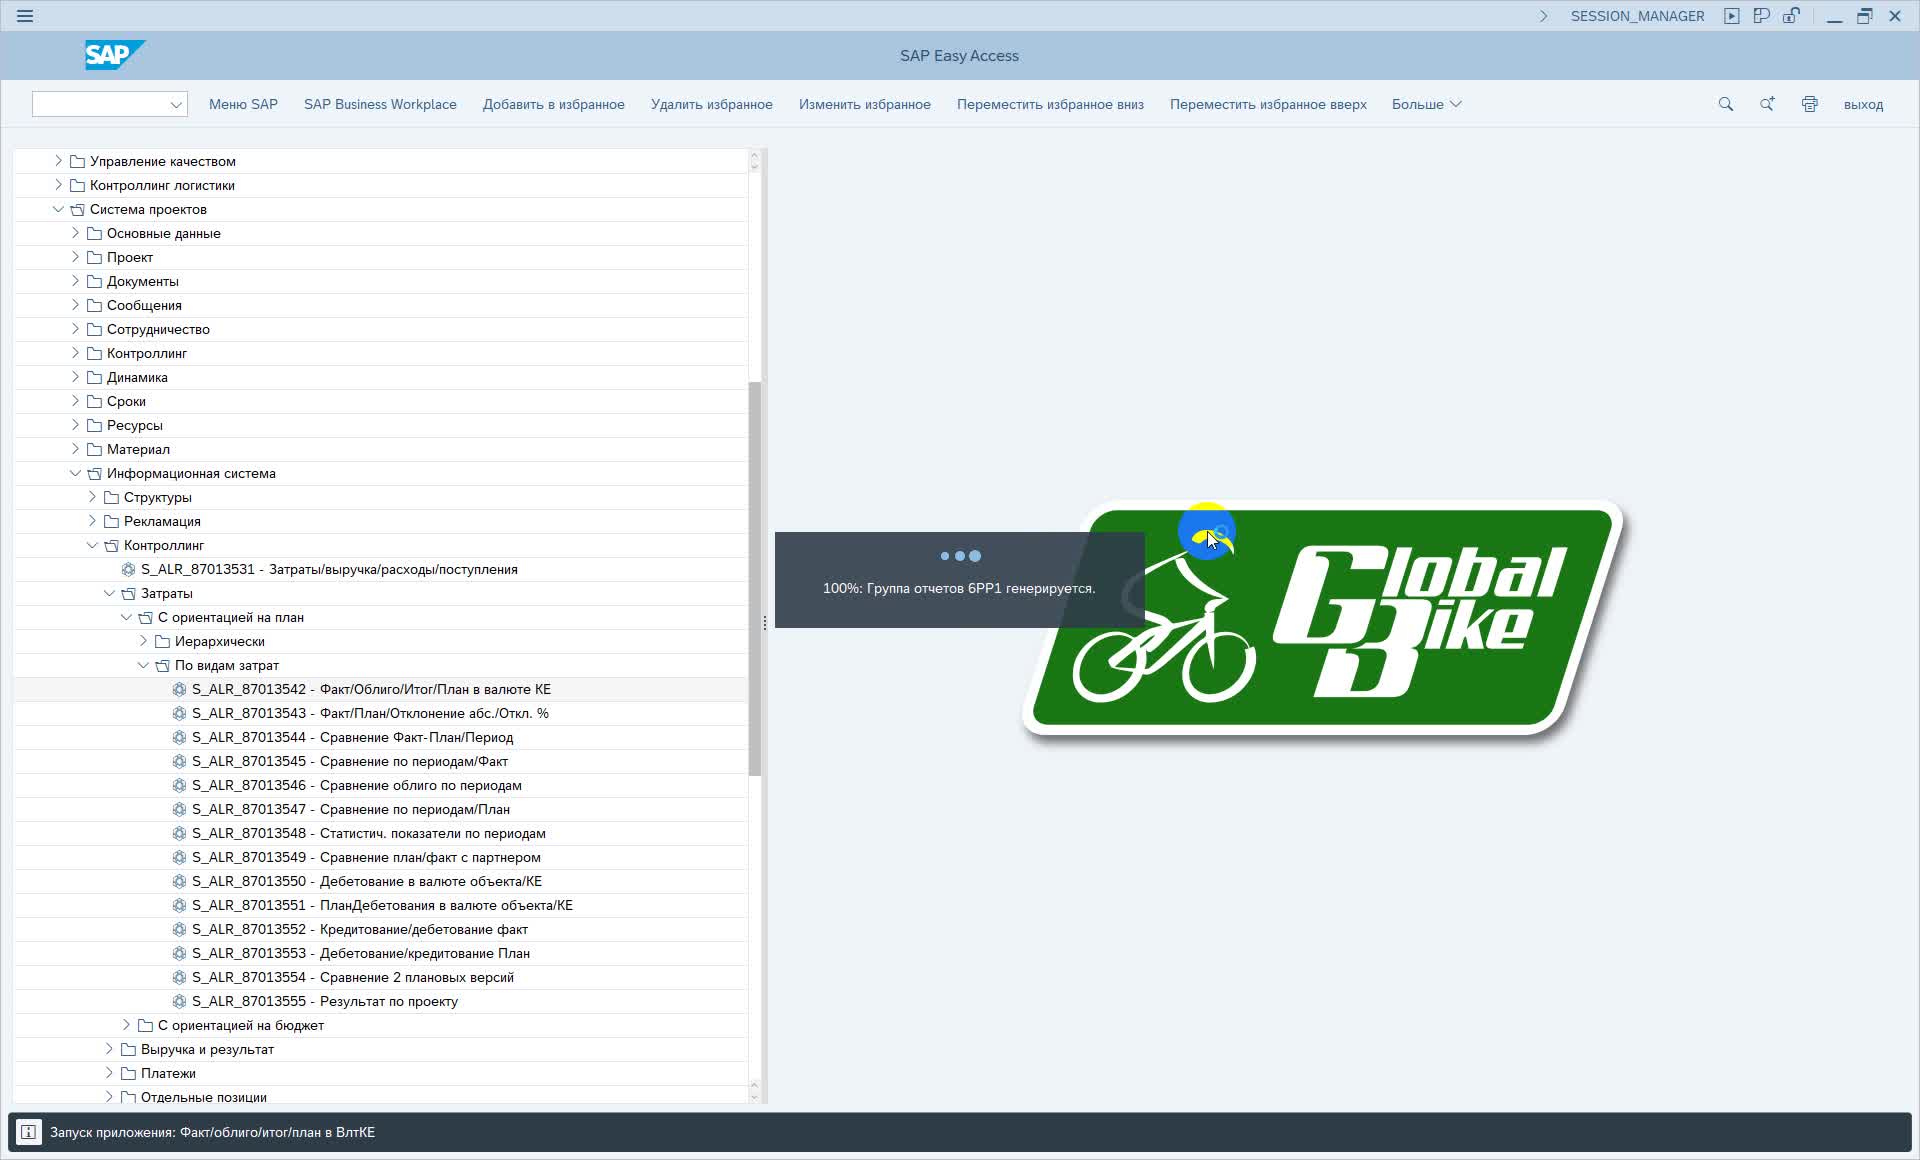This screenshot has height=1160, width=1920.
Task: Select S_ALR_87013555 Результат по проекту
Action: point(324,1001)
